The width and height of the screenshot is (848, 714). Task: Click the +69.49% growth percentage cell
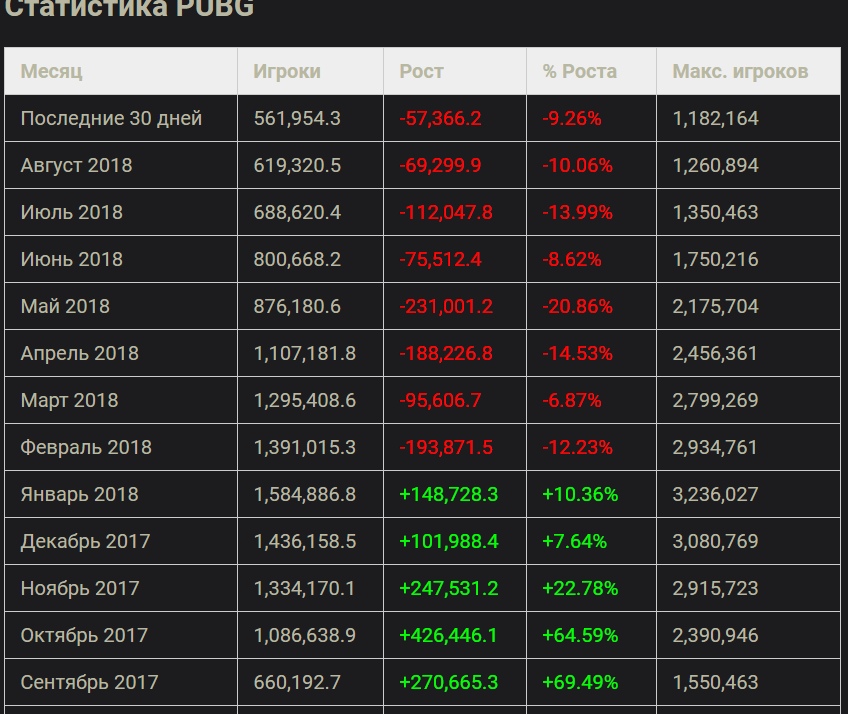(580, 683)
